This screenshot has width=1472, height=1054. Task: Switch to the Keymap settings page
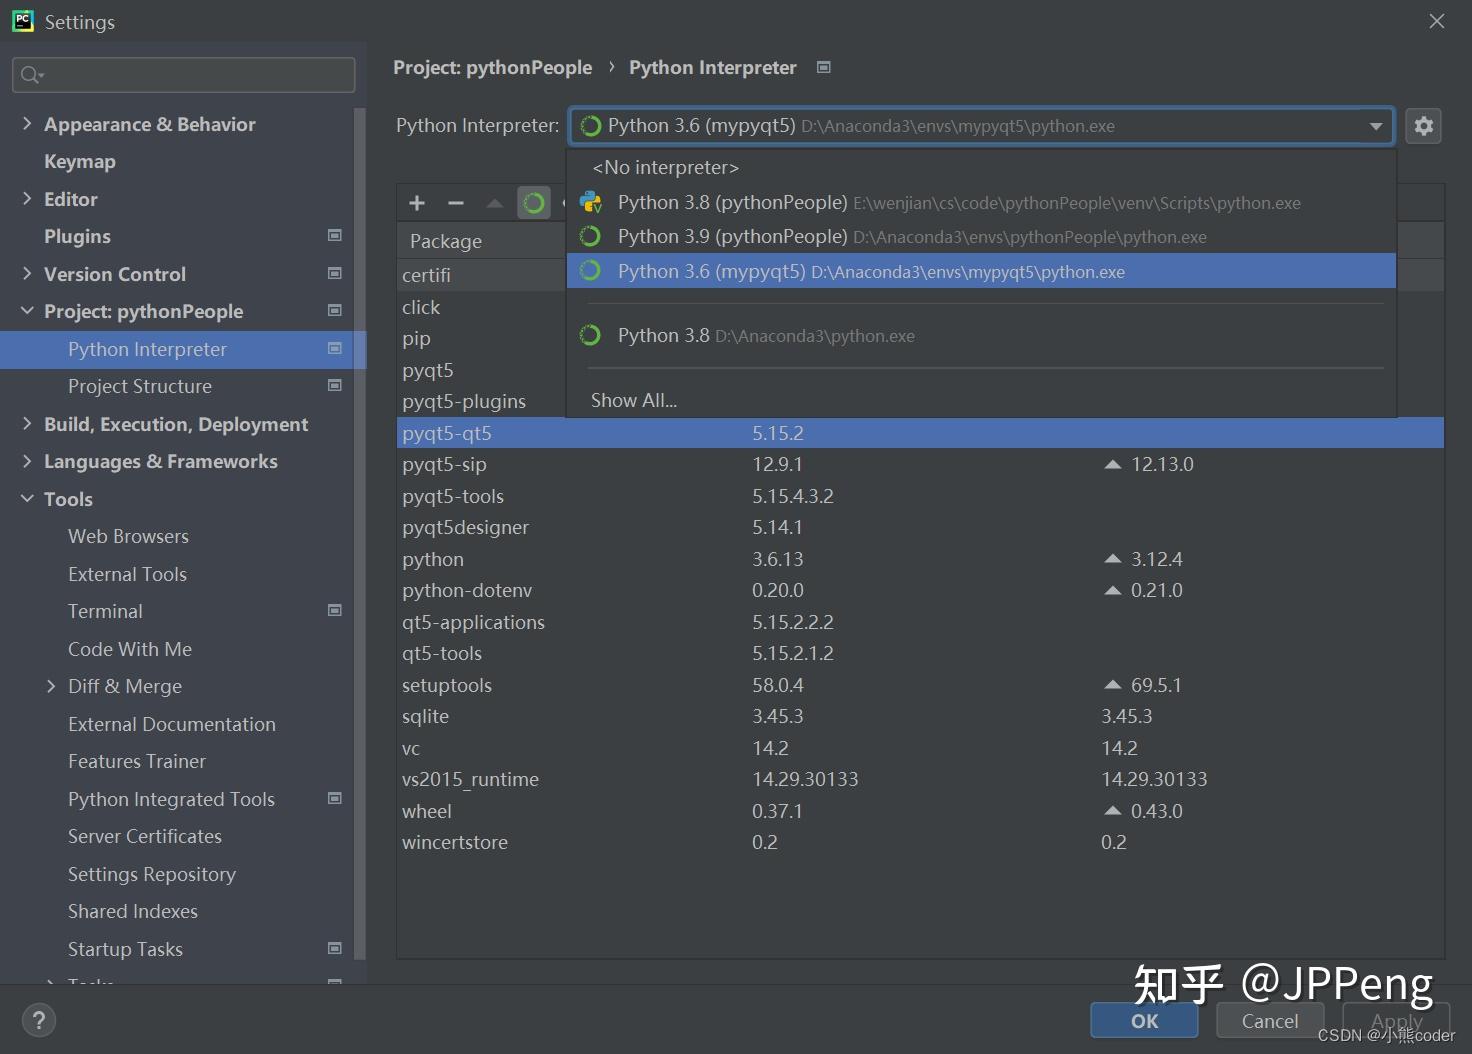tap(79, 161)
